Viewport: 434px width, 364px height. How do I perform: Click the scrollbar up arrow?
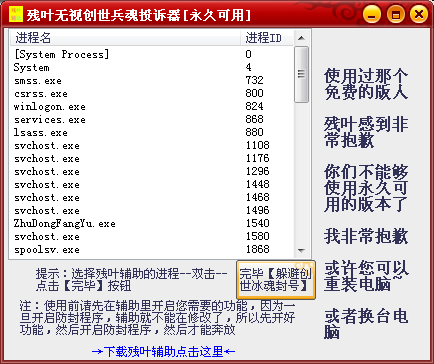(x=301, y=38)
